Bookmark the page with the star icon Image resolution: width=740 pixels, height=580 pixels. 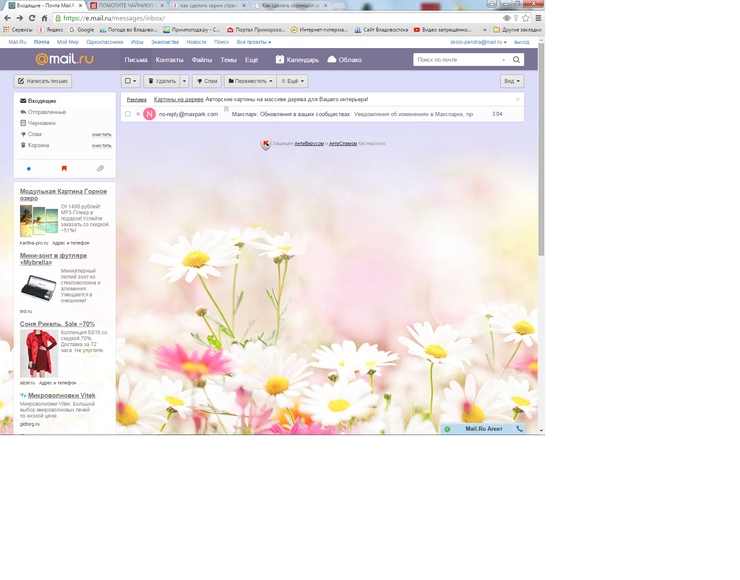coord(526,18)
